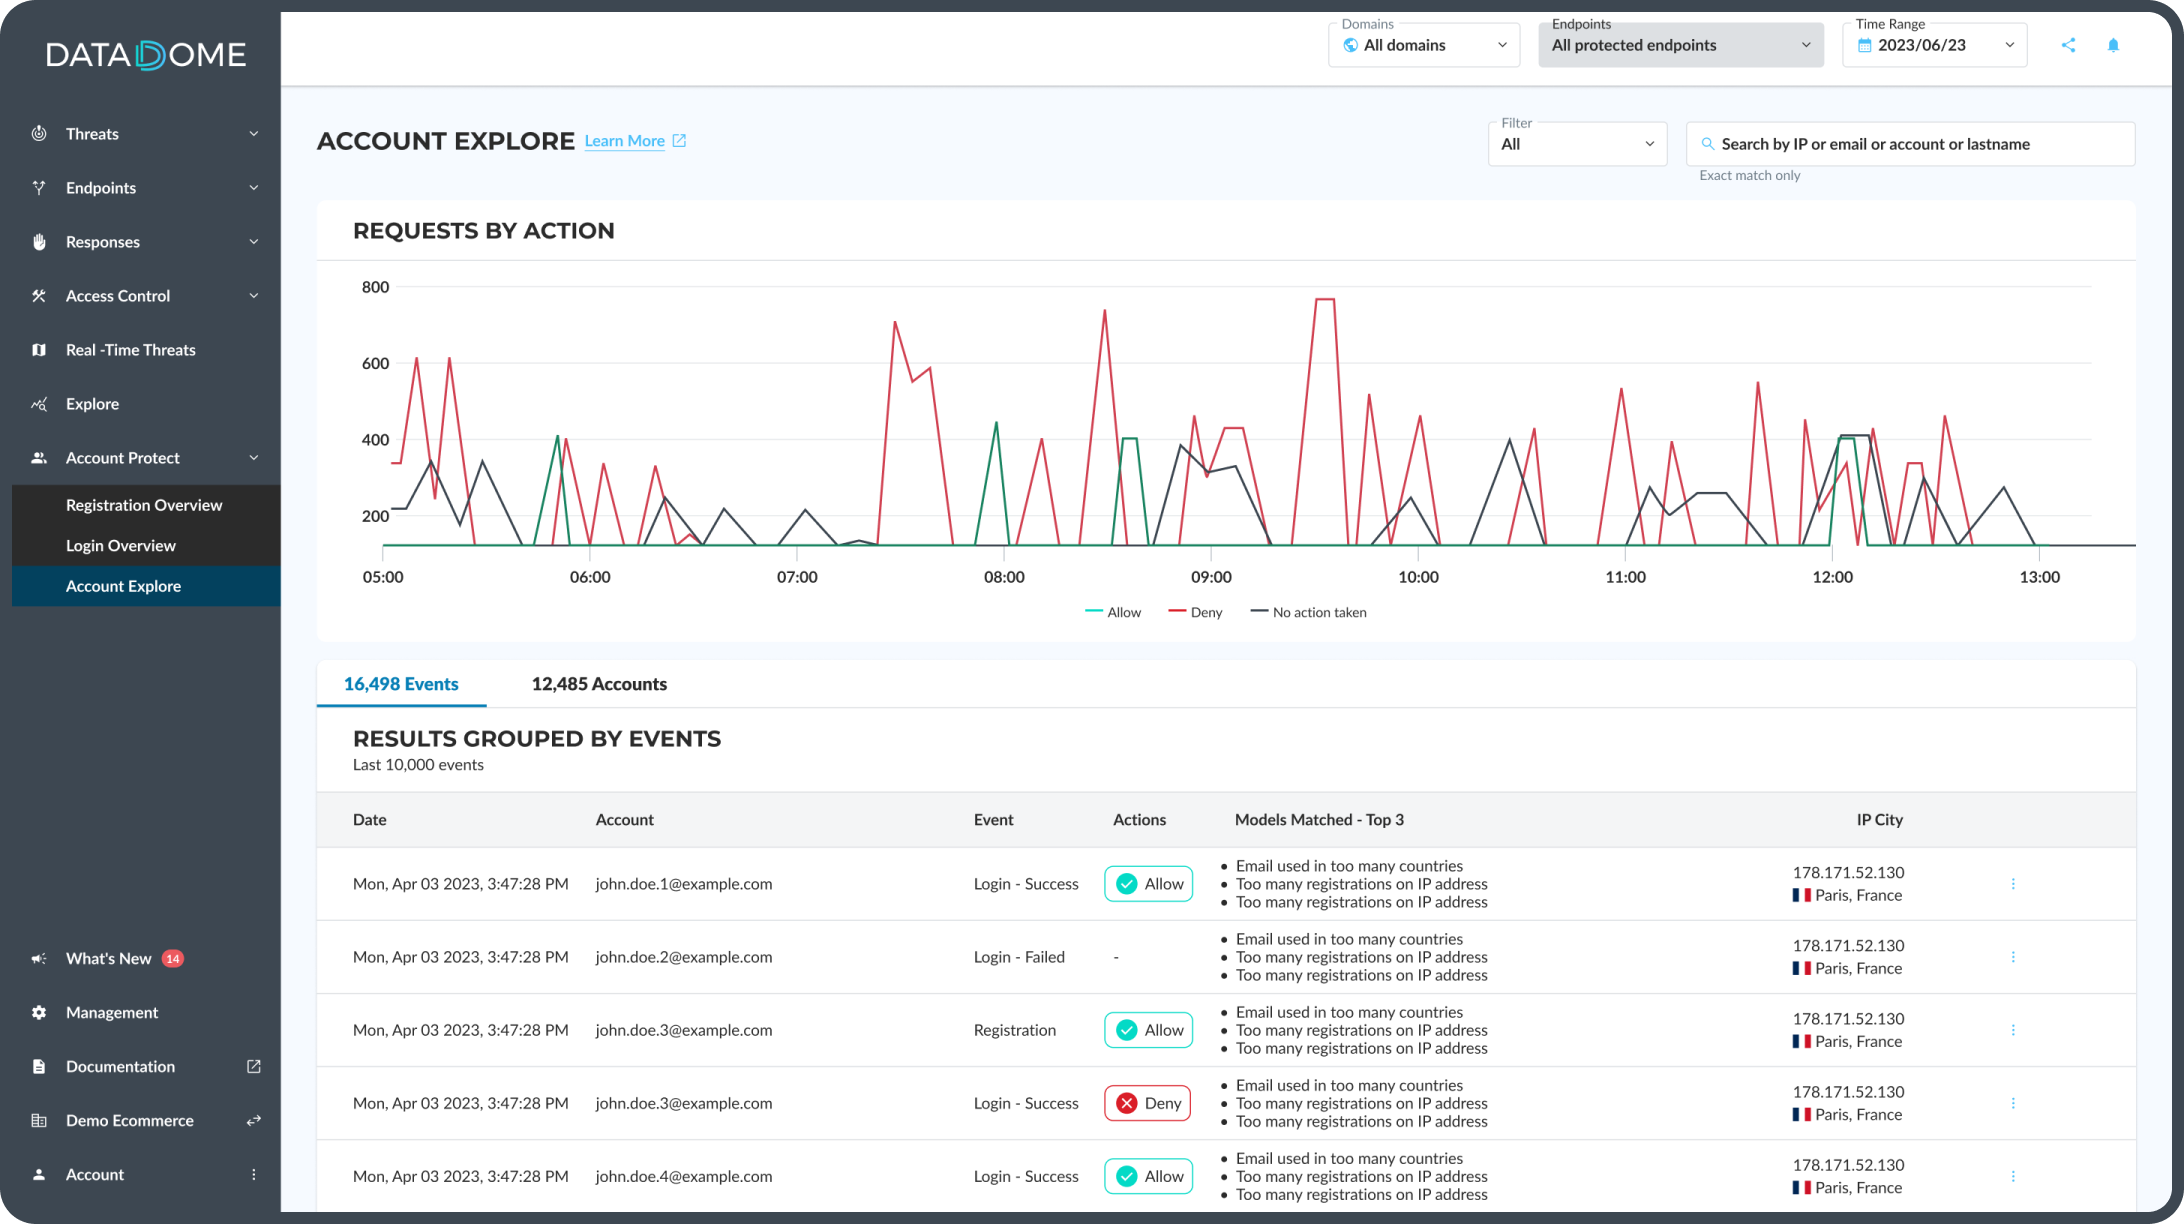
Task: Switch to the 12,485 Accounts tab
Action: point(599,684)
